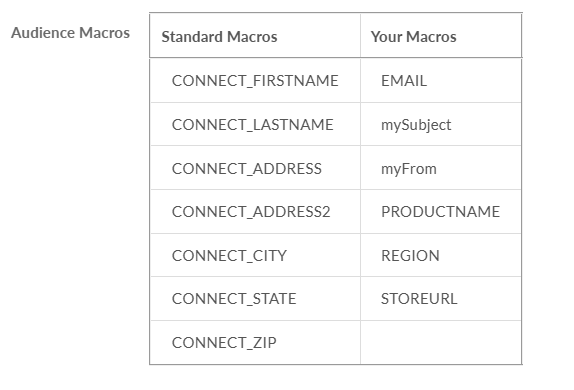574x390 pixels.
Task: Click the Standard Macros column header
Action: pos(219,37)
